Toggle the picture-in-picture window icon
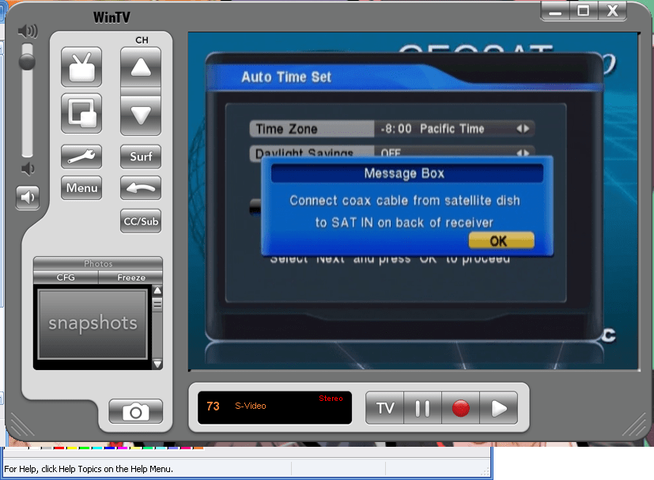 coord(81,113)
